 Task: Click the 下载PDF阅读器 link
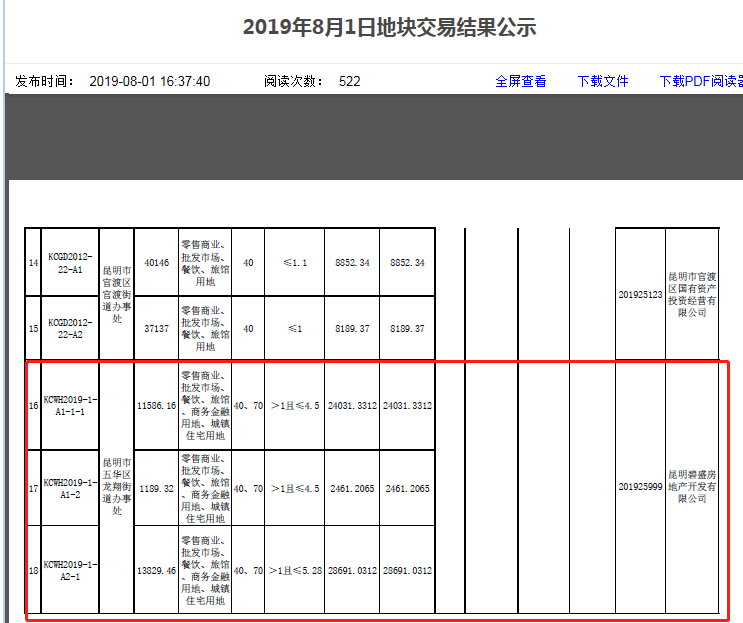click(701, 81)
